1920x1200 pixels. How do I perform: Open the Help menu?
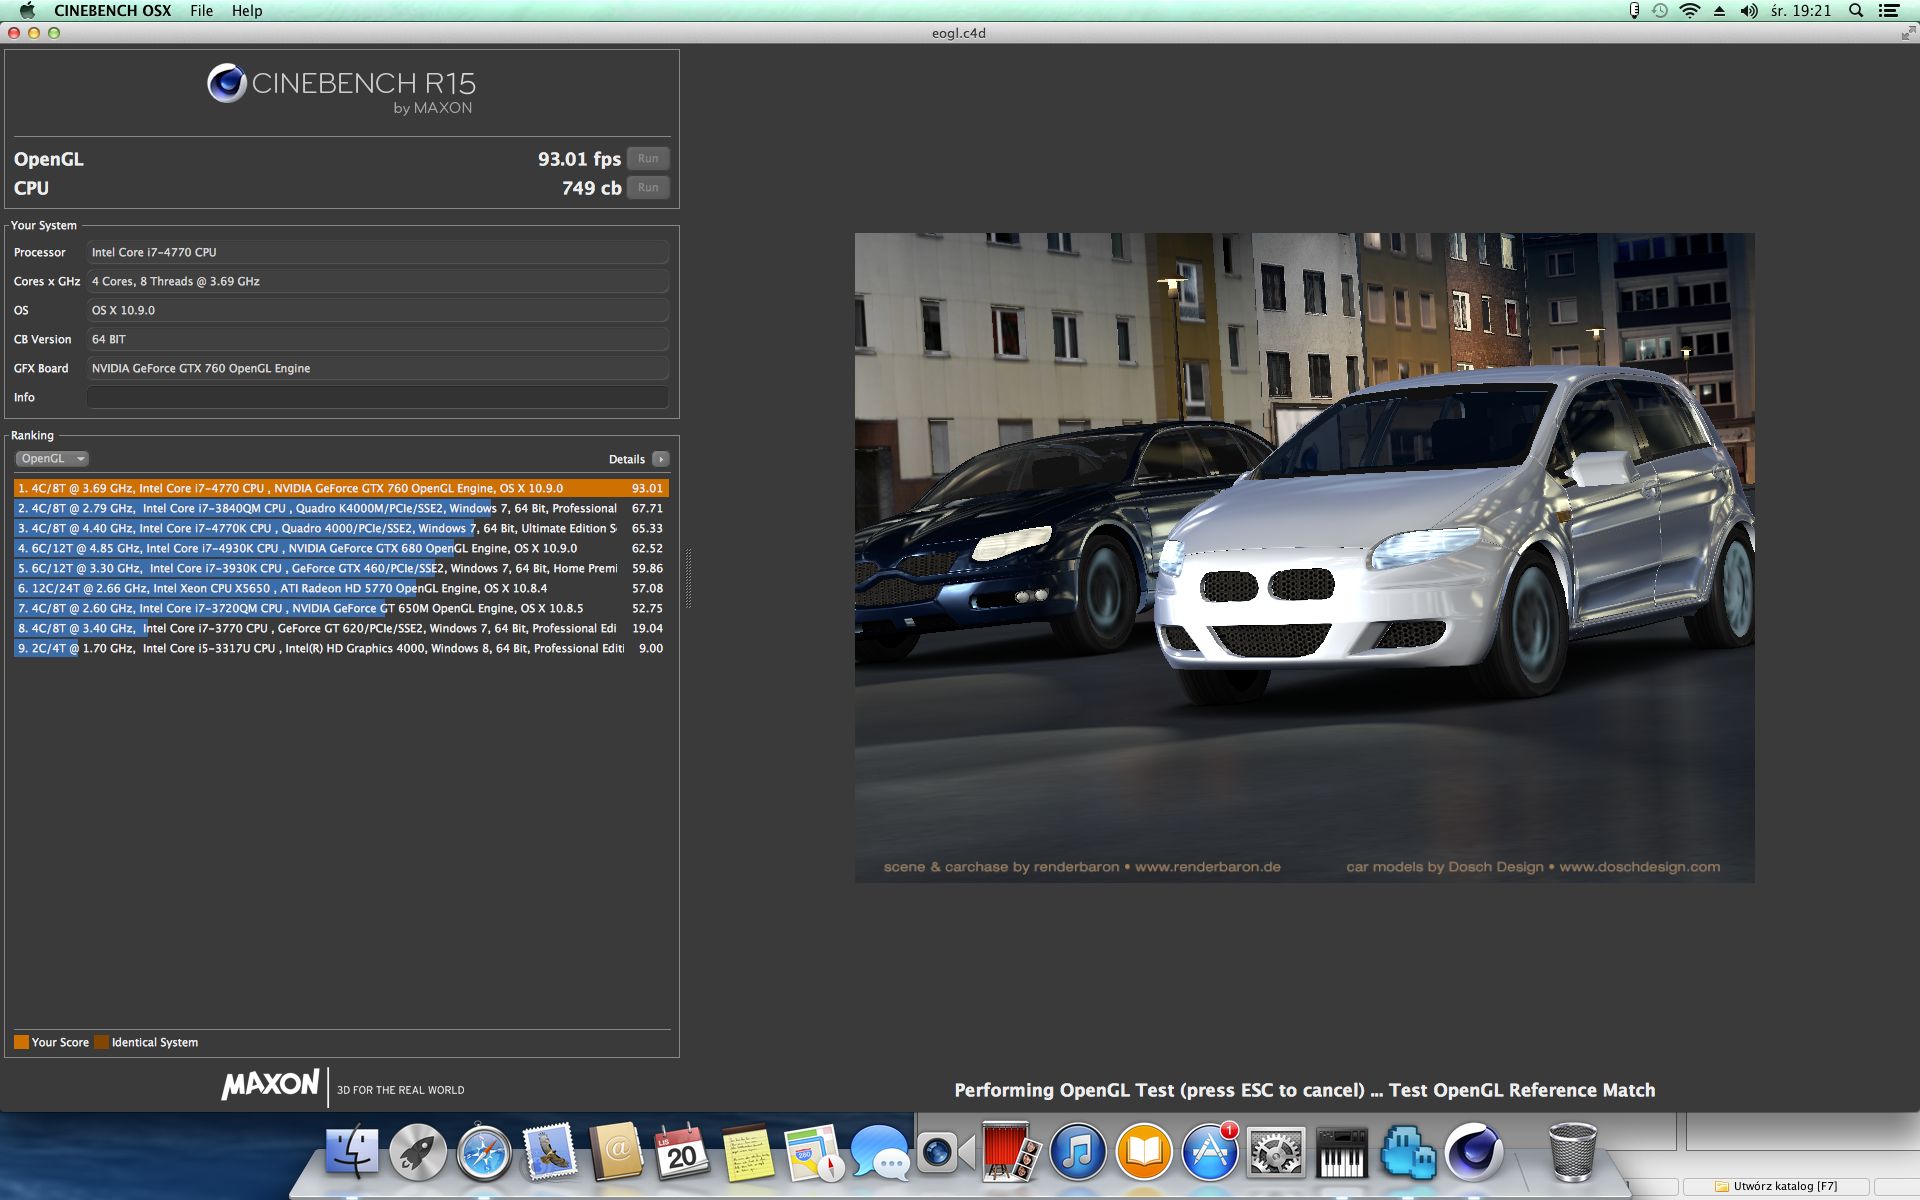click(247, 11)
